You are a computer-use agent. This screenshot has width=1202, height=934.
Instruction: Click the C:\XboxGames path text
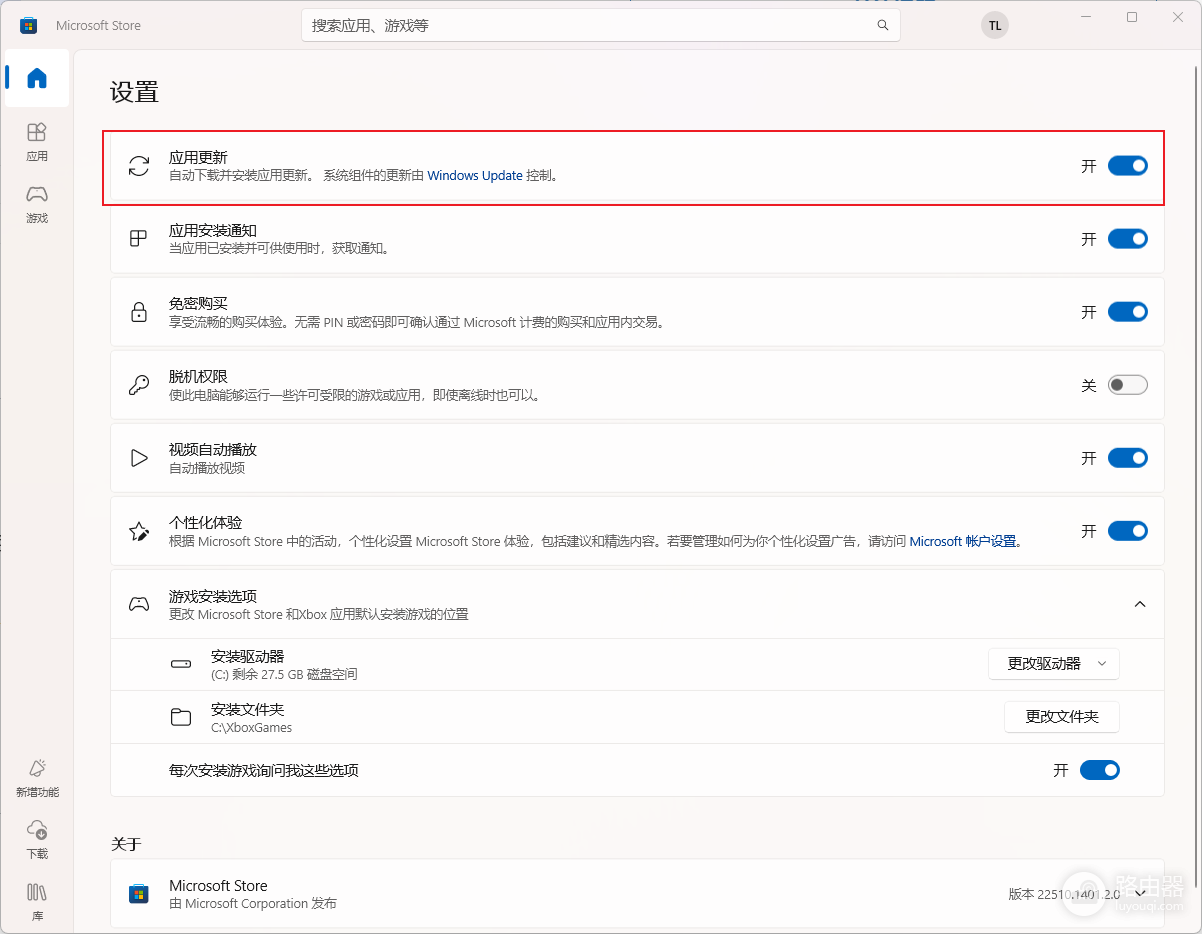click(252, 728)
